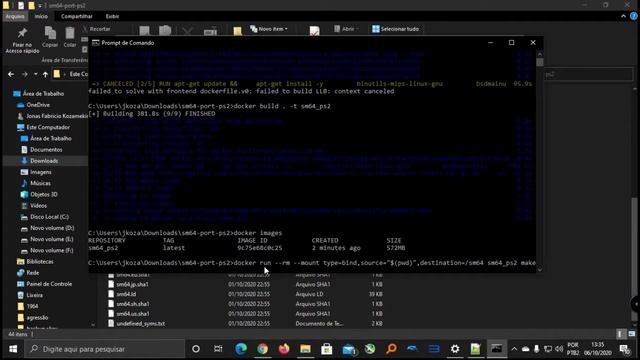The height and width of the screenshot is (360, 640).
Task: Select file sm64.ld
Action: (126, 294)
